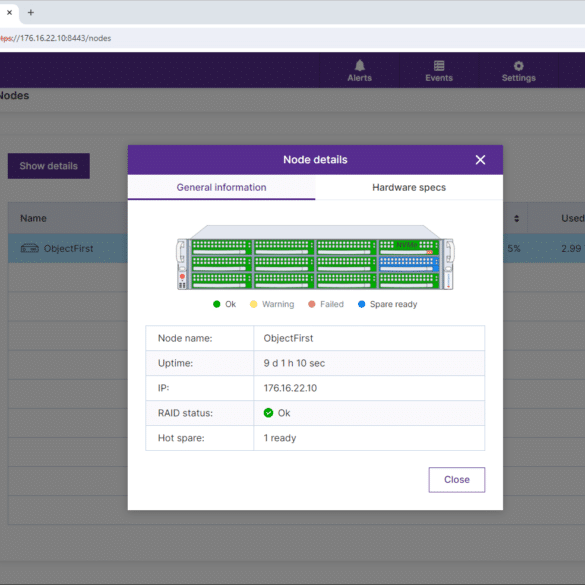
Task: Click the Node details dialog title
Action: click(315, 160)
